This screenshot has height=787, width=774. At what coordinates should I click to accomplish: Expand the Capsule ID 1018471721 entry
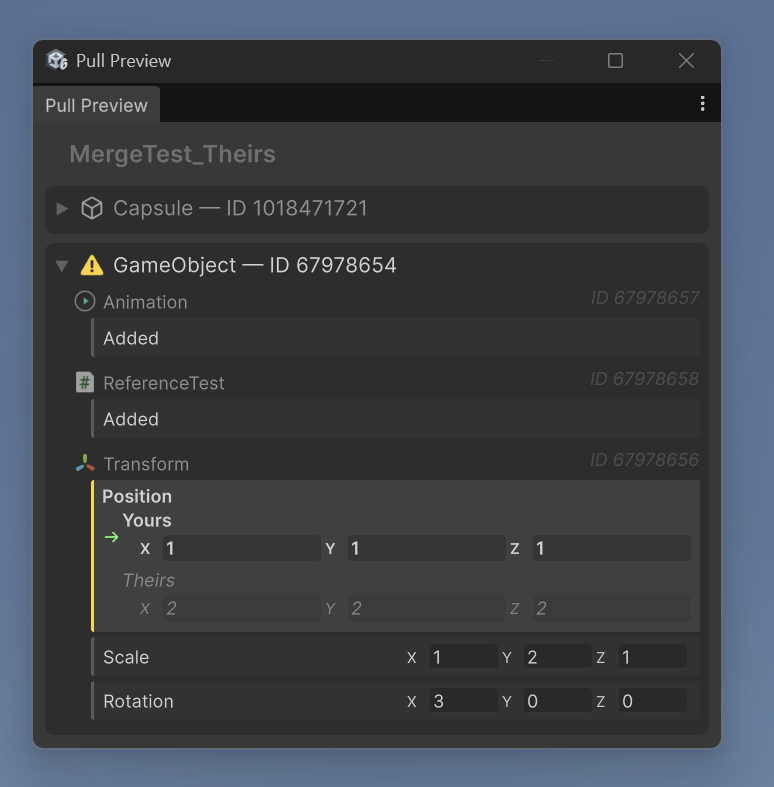(62, 208)
